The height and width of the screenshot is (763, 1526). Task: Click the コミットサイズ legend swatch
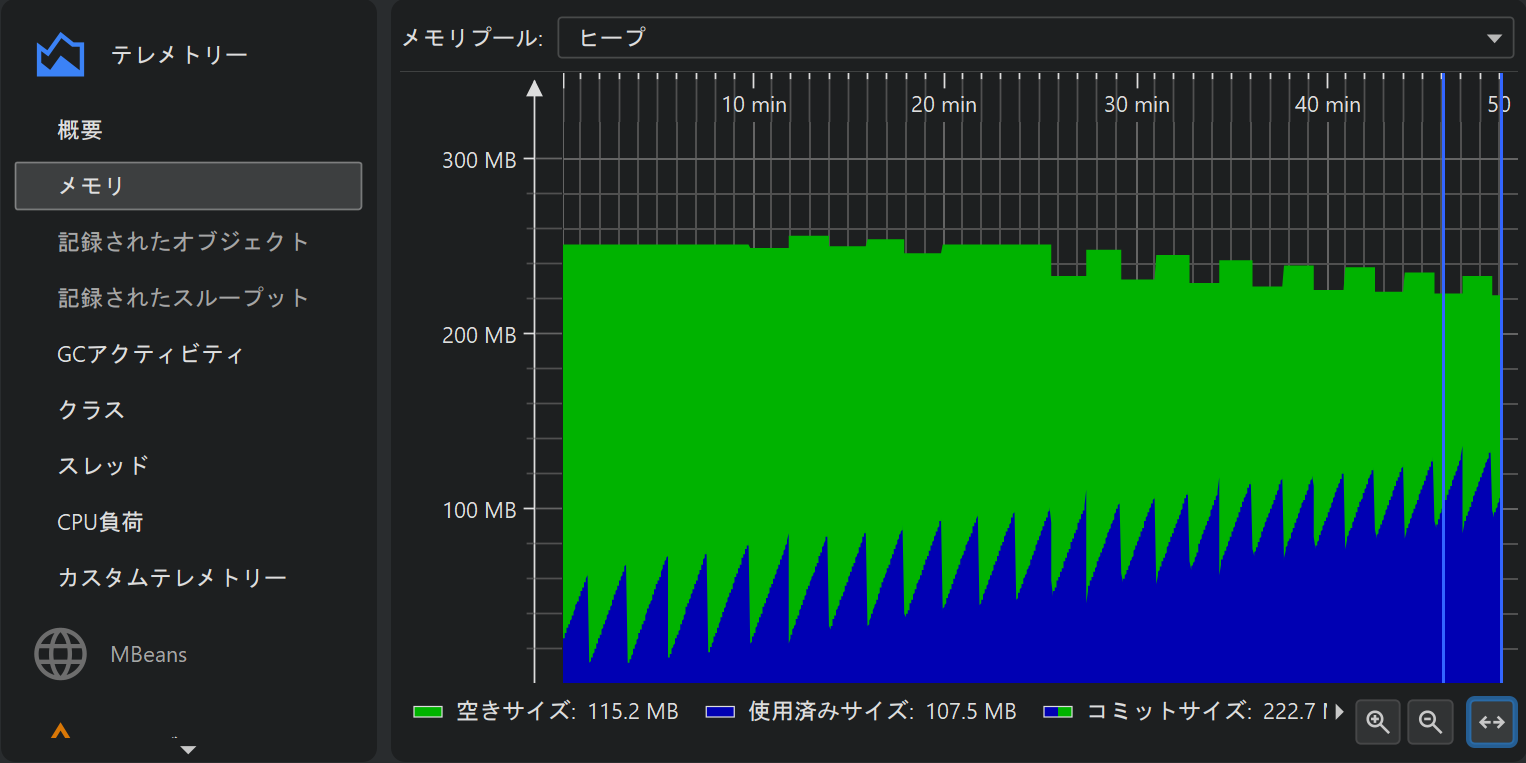[1058, 712]
